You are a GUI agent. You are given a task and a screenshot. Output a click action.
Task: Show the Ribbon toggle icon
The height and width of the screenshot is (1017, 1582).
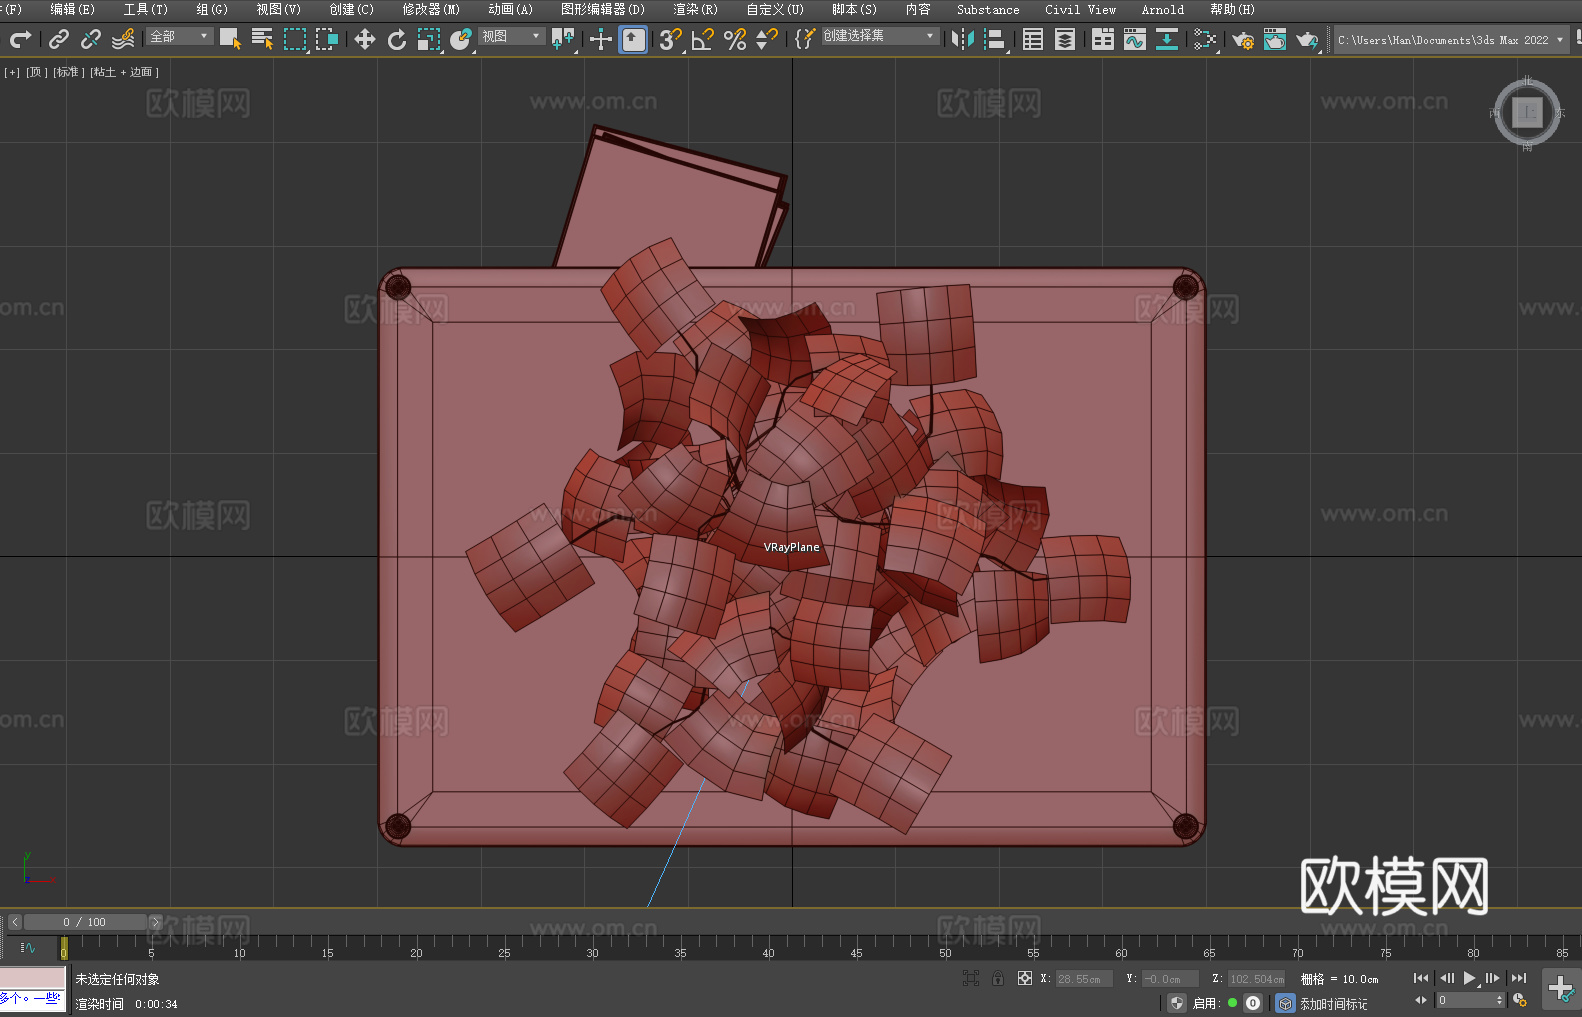[1103, 39]
